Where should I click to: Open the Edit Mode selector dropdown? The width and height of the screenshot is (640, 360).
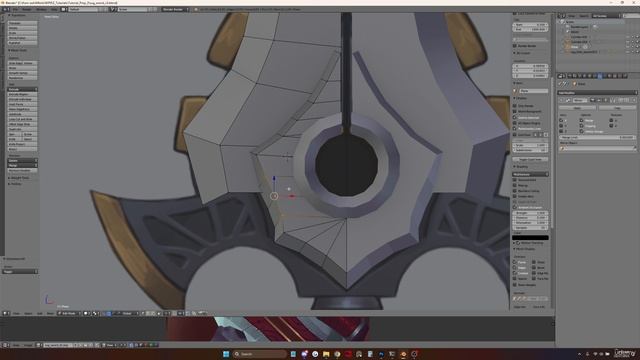pos(68,313)
